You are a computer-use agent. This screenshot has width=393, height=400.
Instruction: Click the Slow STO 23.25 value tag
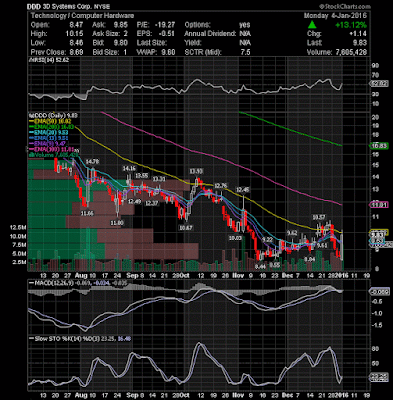[379, 377]
